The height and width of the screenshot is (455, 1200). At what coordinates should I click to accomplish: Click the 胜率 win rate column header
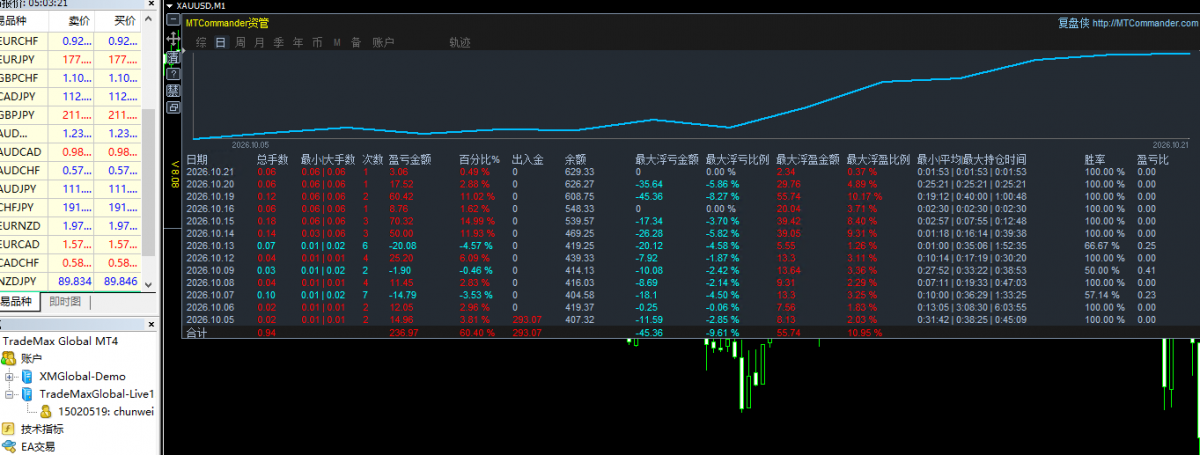[x=1095, y=159]
